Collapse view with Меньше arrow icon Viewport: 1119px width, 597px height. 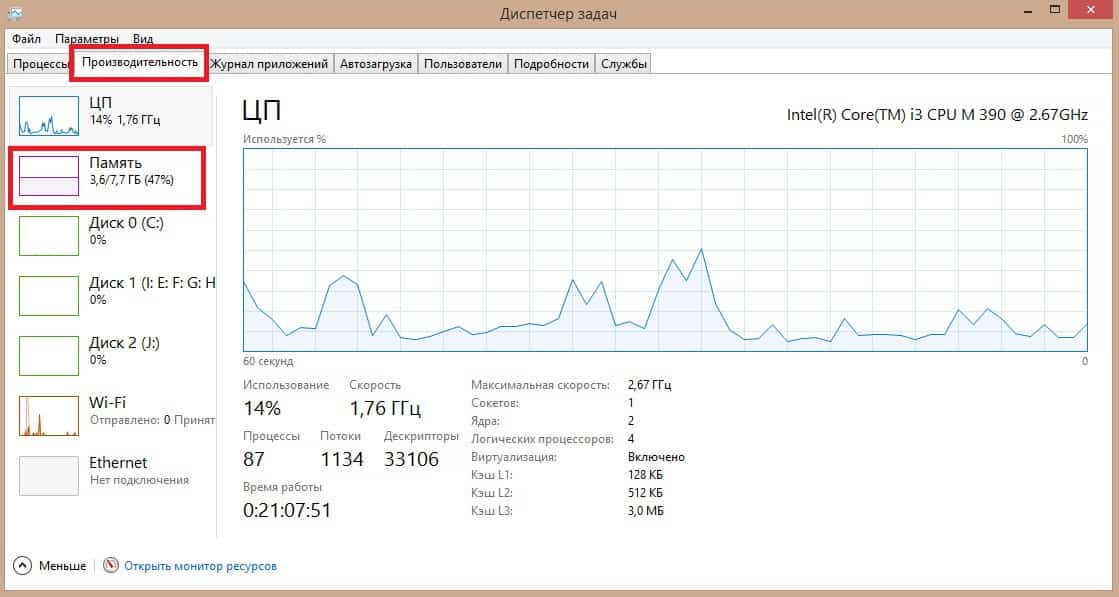tap(23, 566)
